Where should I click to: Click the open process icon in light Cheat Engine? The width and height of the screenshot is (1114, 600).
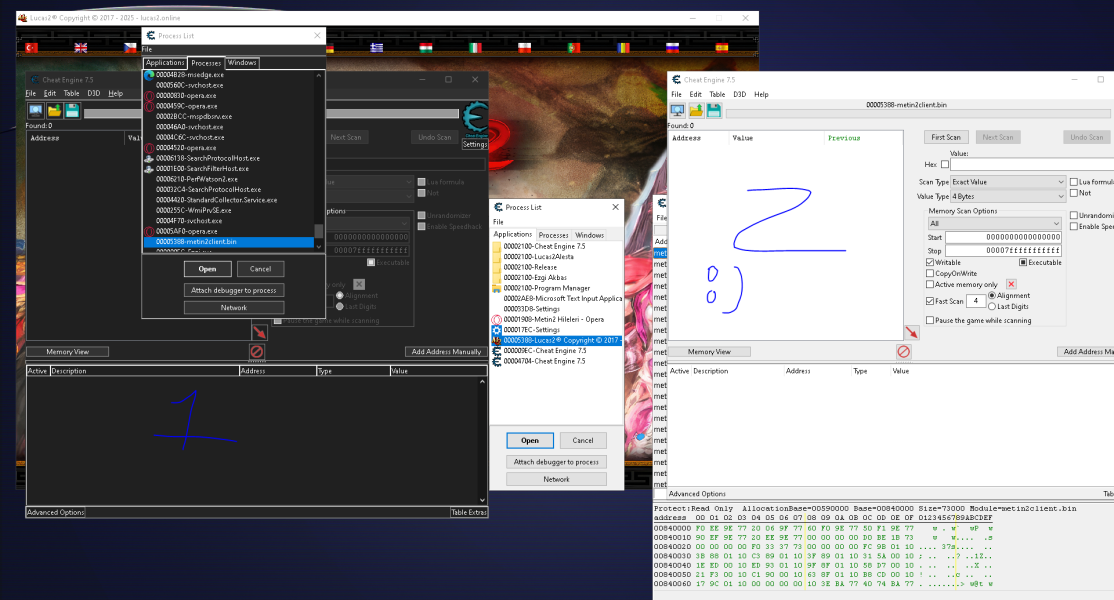click(677, 110)
